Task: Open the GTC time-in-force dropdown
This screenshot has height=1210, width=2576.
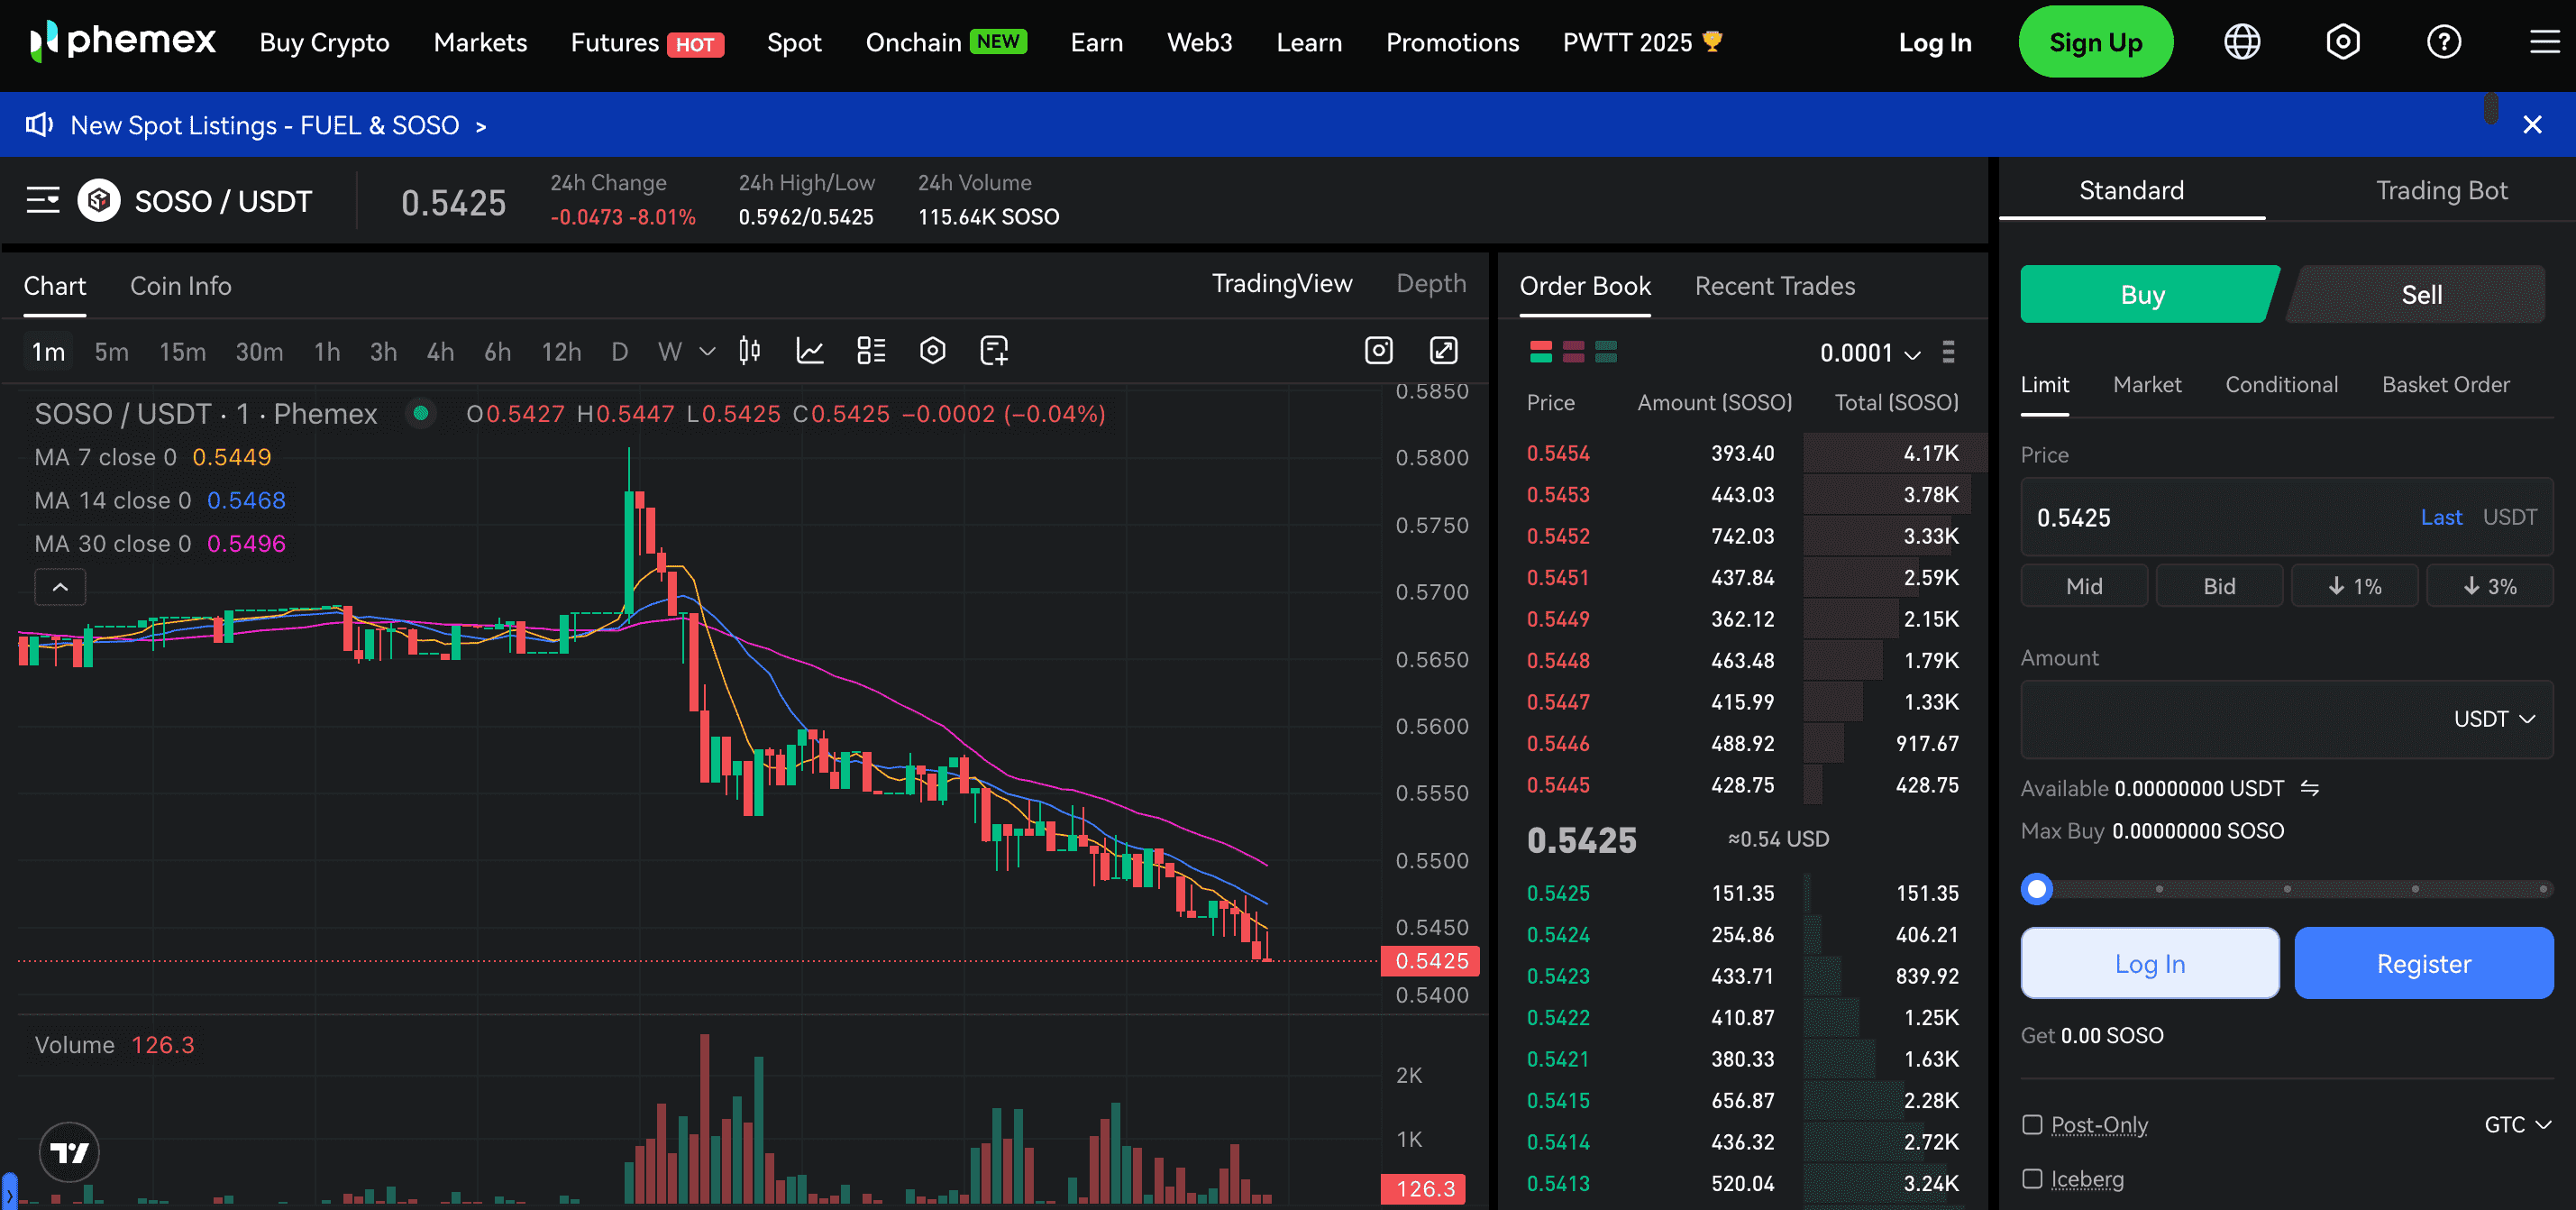Action: point(2517,1124)
